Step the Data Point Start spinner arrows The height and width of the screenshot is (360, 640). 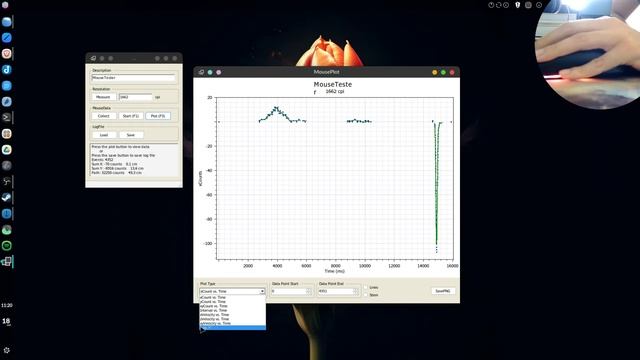[309, 291]
